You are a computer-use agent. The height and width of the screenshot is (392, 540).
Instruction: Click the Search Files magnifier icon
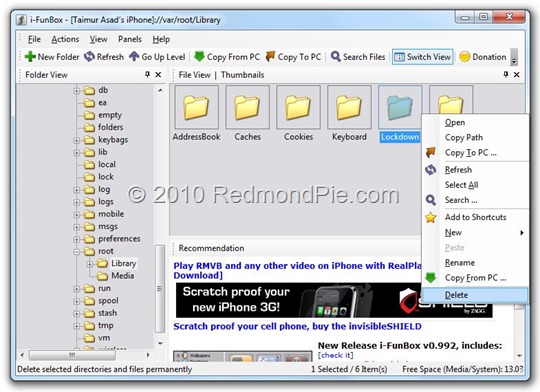335,56
